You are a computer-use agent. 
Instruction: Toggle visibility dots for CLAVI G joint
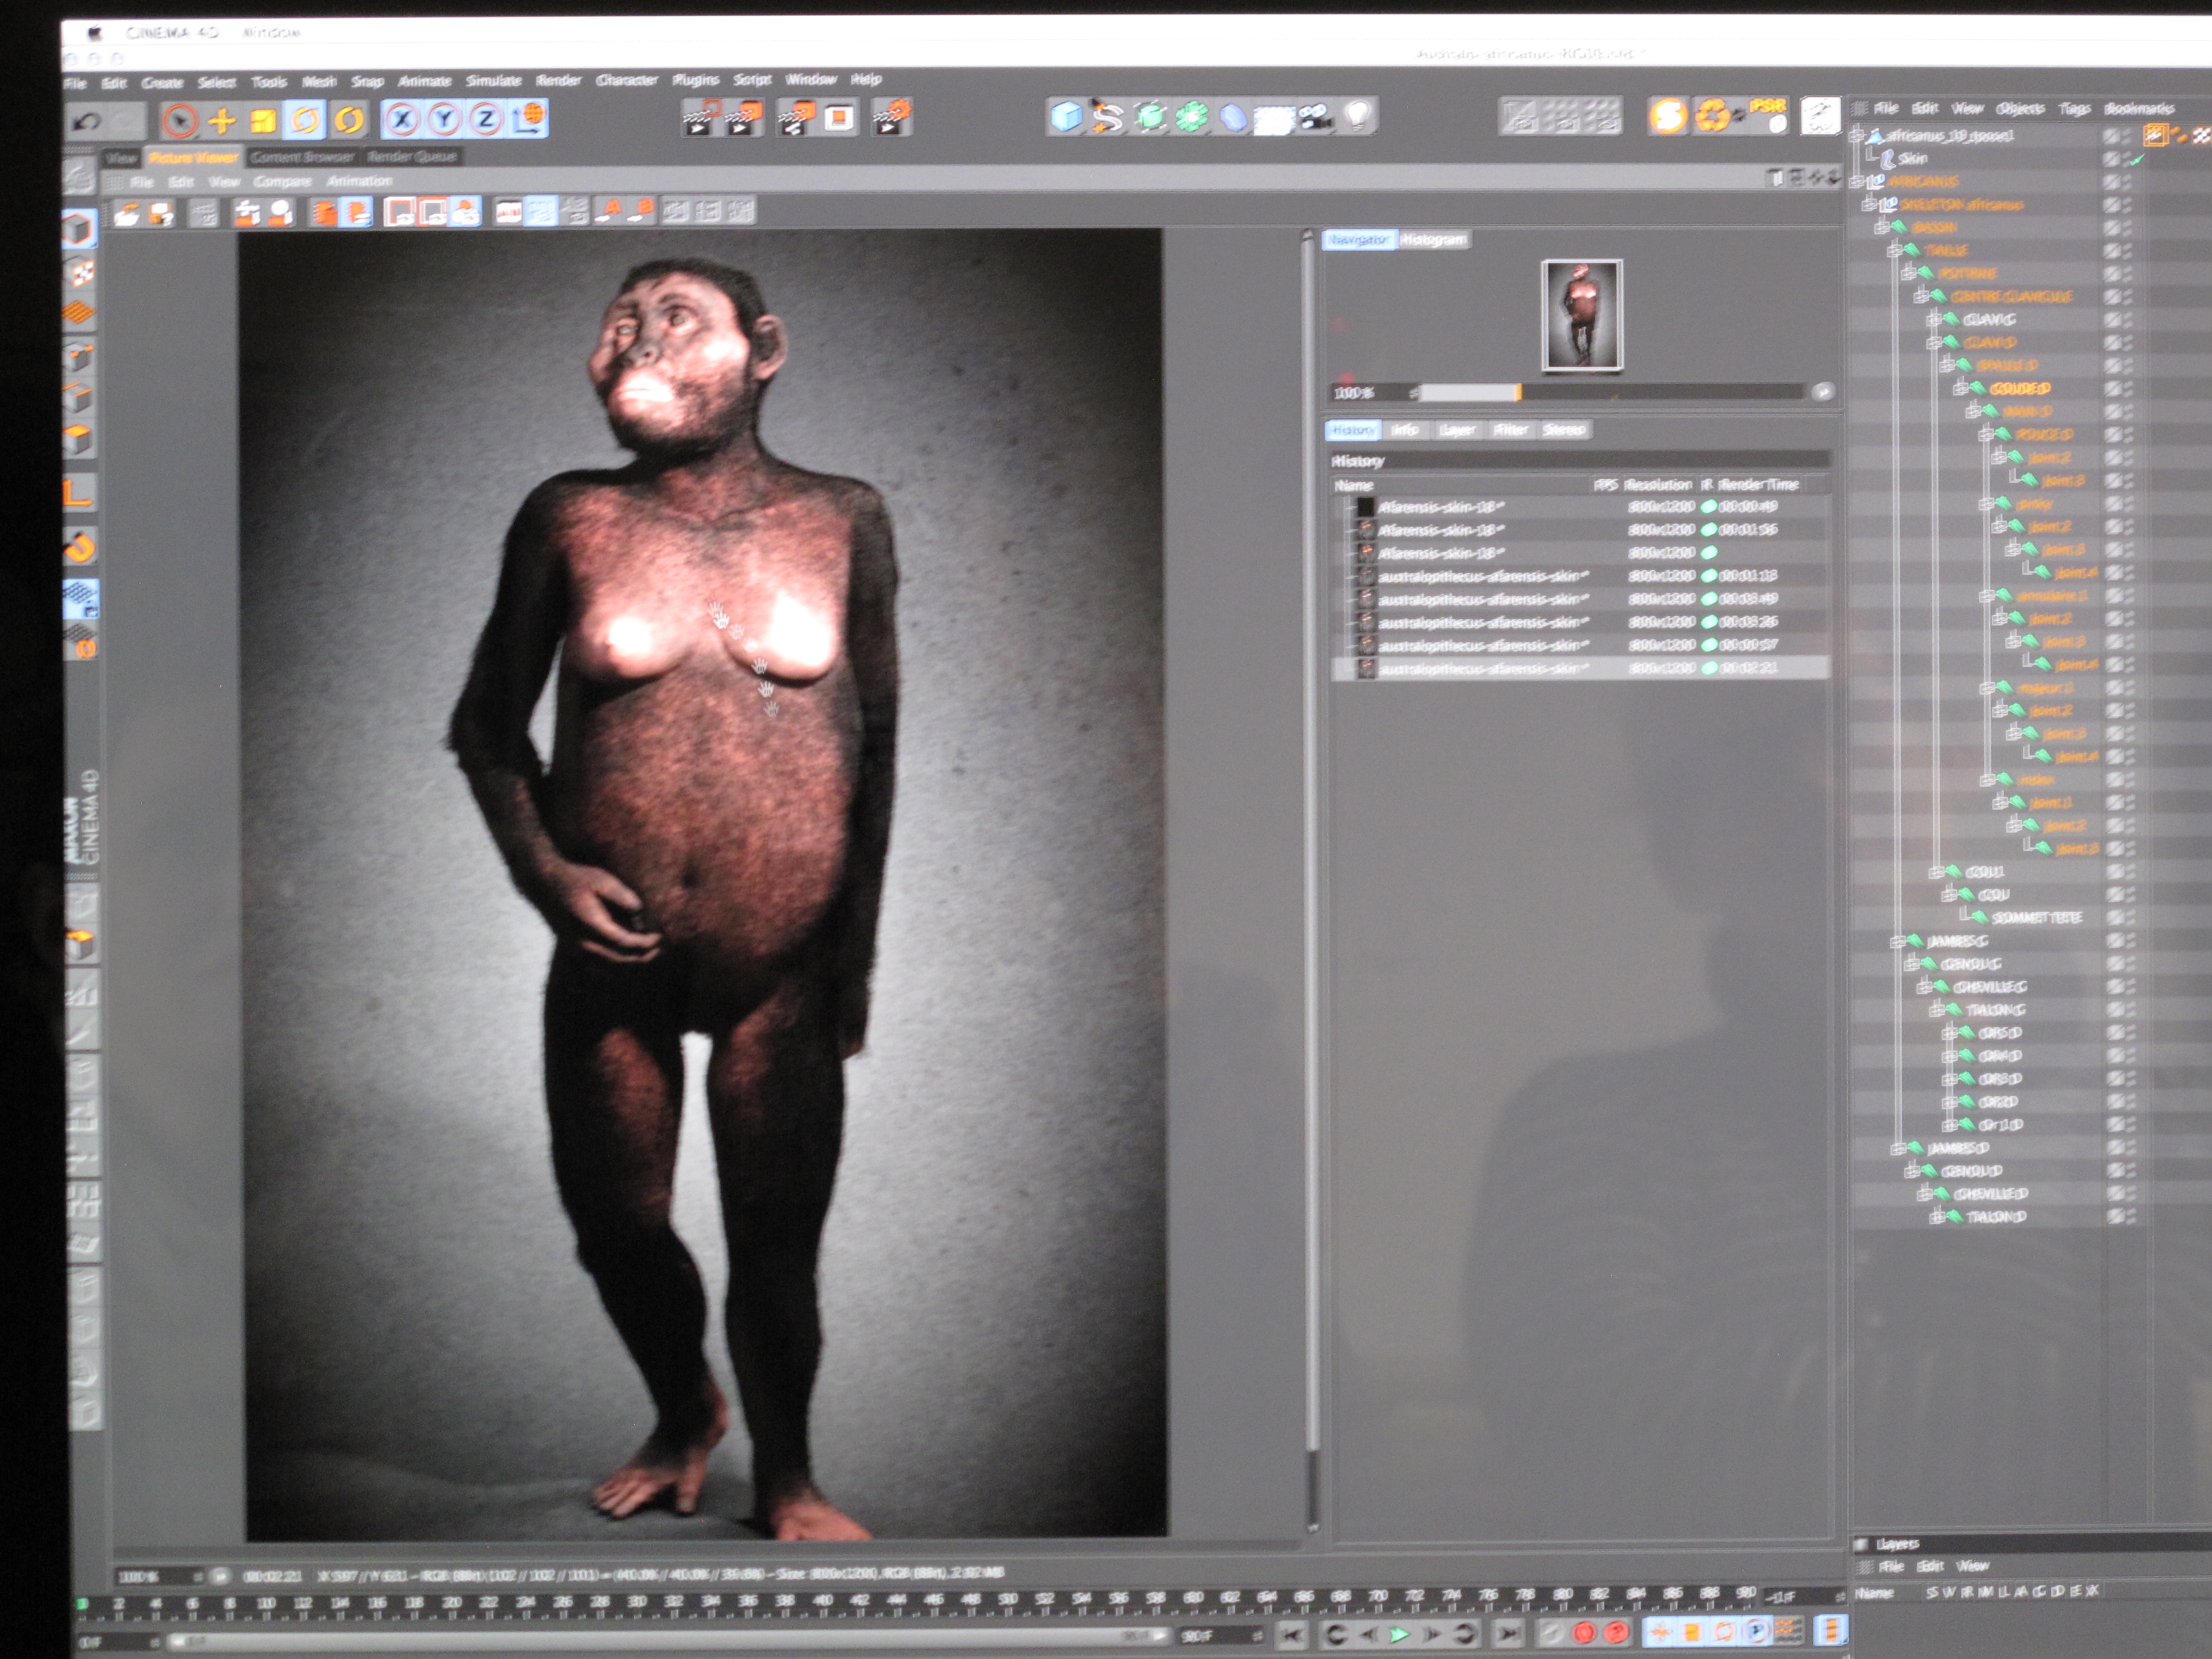point(2127,320)
